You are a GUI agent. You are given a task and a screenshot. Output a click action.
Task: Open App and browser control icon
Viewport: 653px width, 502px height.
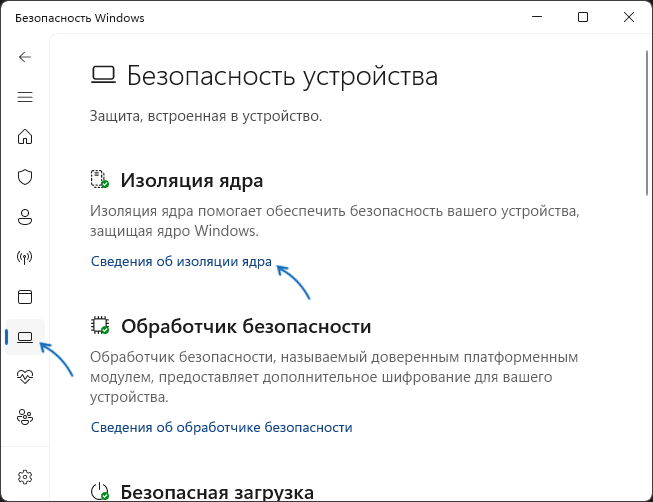click(x=25, y=297)
